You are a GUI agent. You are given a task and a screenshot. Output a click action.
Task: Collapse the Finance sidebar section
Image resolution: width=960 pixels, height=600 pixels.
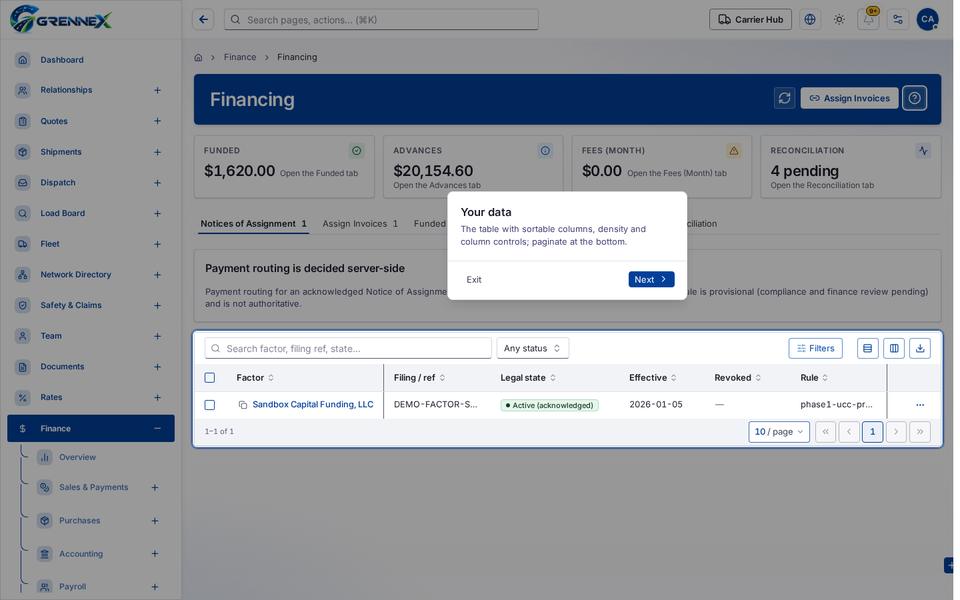157,429
